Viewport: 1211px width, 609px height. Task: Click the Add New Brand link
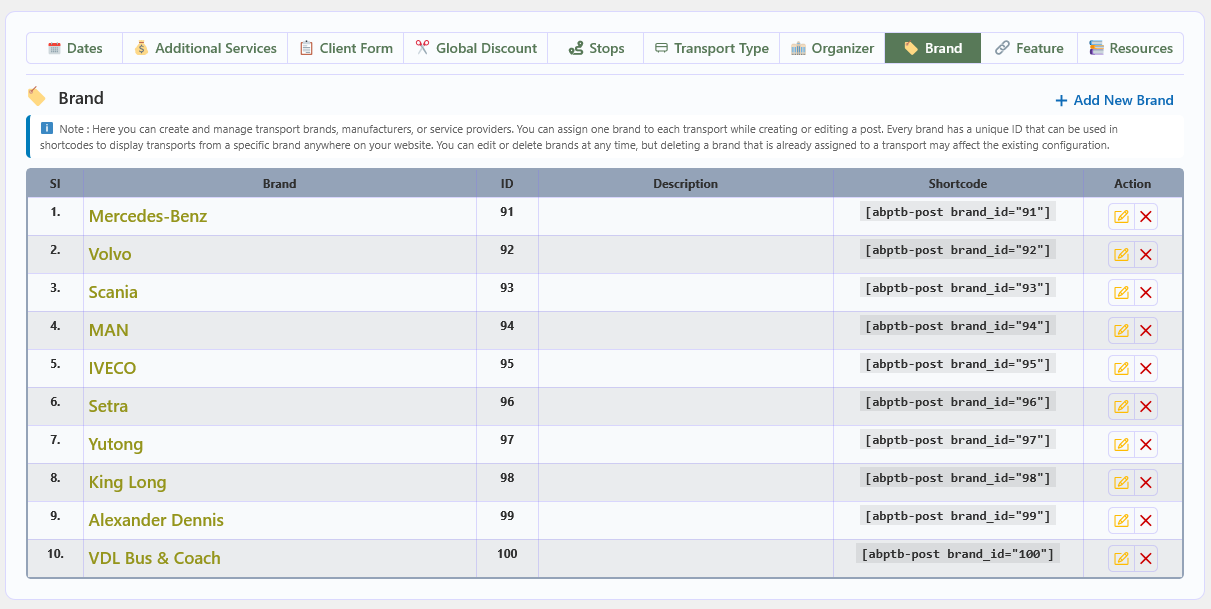[x=1114, y=100]
